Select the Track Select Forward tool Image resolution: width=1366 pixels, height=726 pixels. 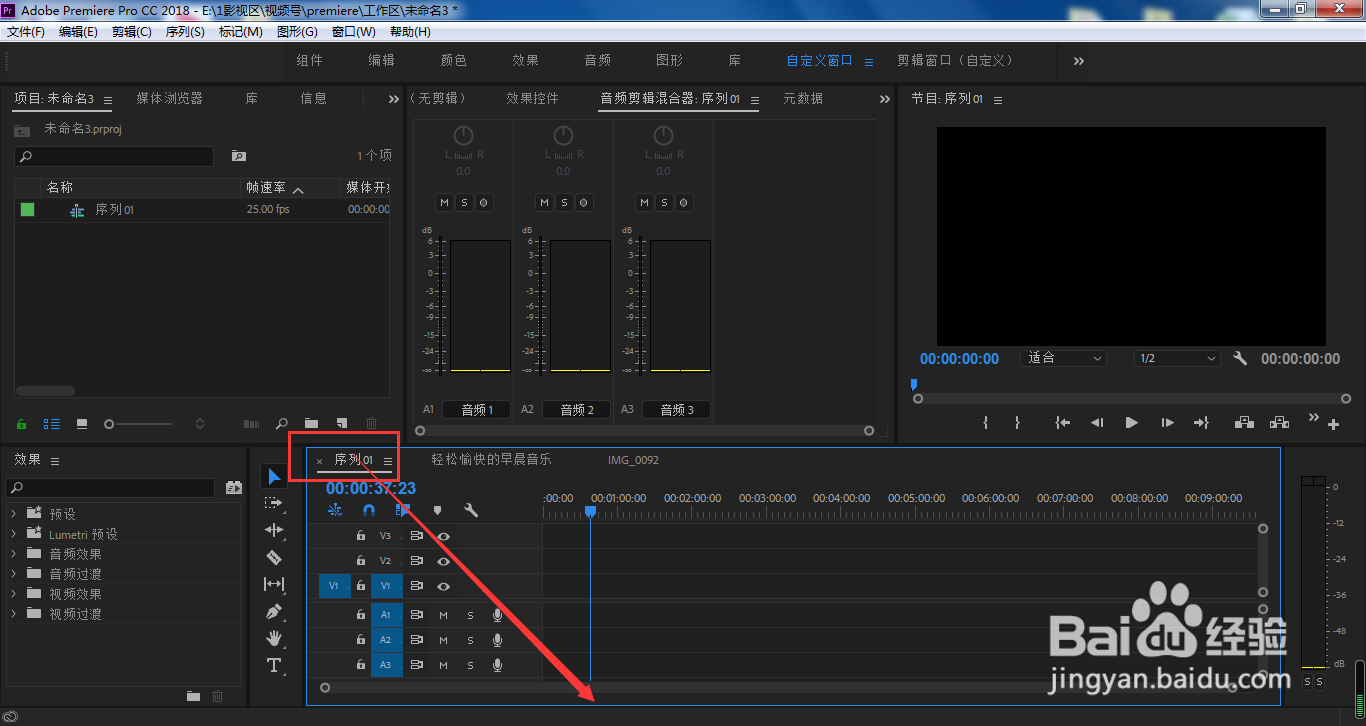point(274,503)
